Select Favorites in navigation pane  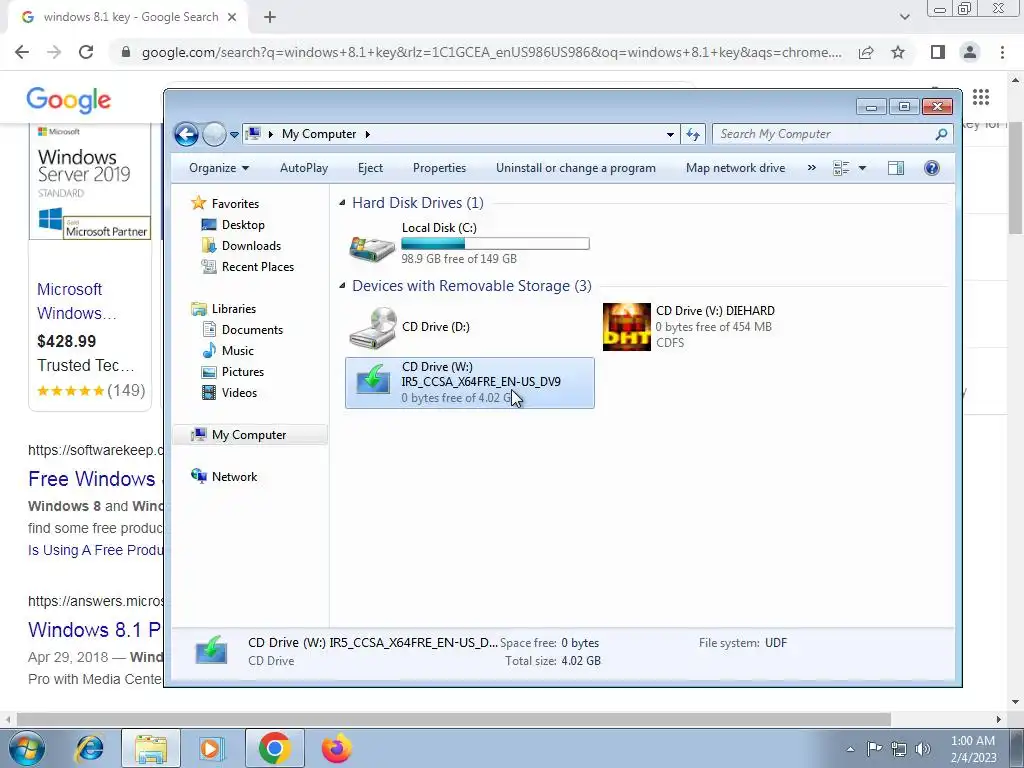pos(235,204)
